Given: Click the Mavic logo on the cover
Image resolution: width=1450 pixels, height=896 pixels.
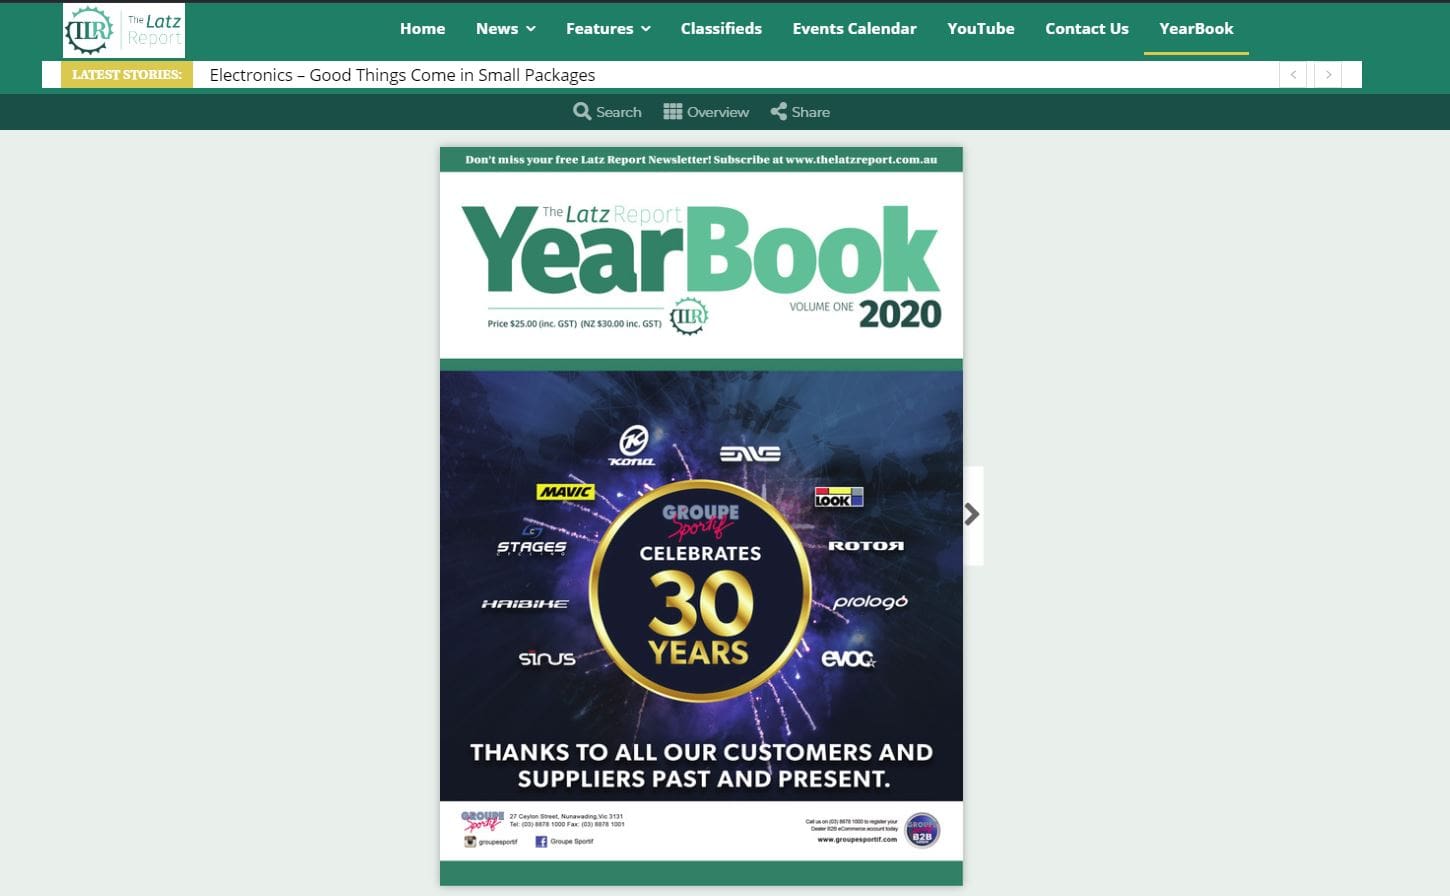Looking at the screenshot, I should pyautogui.click(x=566, y=492).
